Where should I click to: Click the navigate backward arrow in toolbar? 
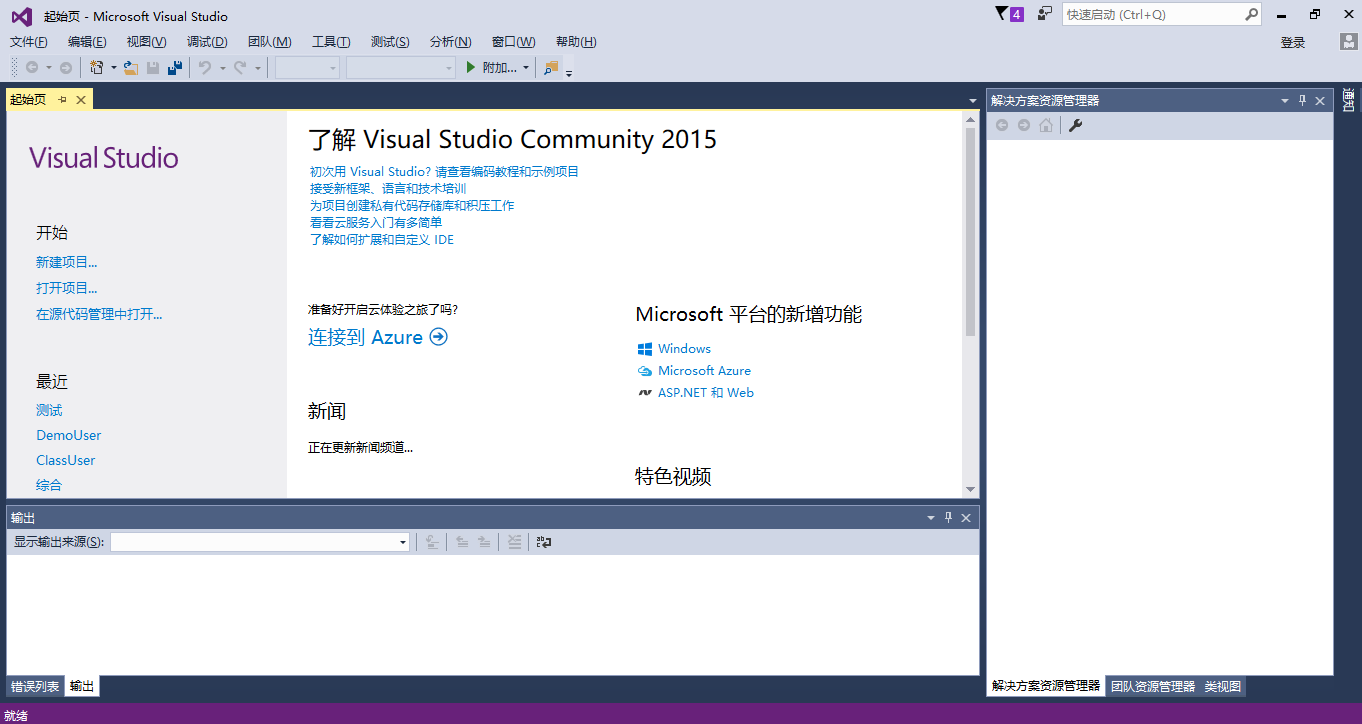pyautogui.click(x=32, y=68)
